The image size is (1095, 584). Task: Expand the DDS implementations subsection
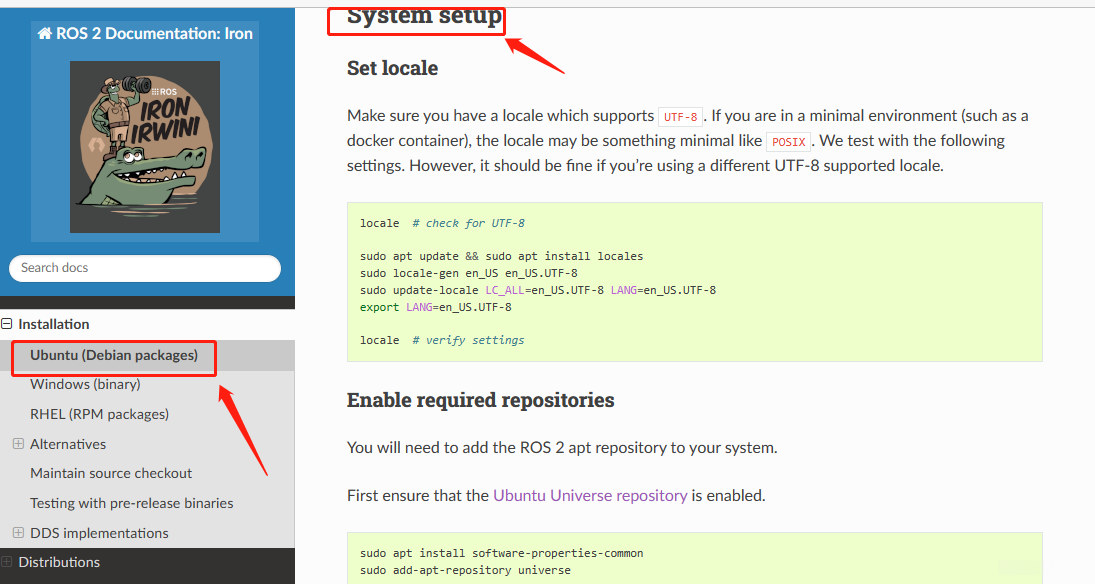(18, 532)
